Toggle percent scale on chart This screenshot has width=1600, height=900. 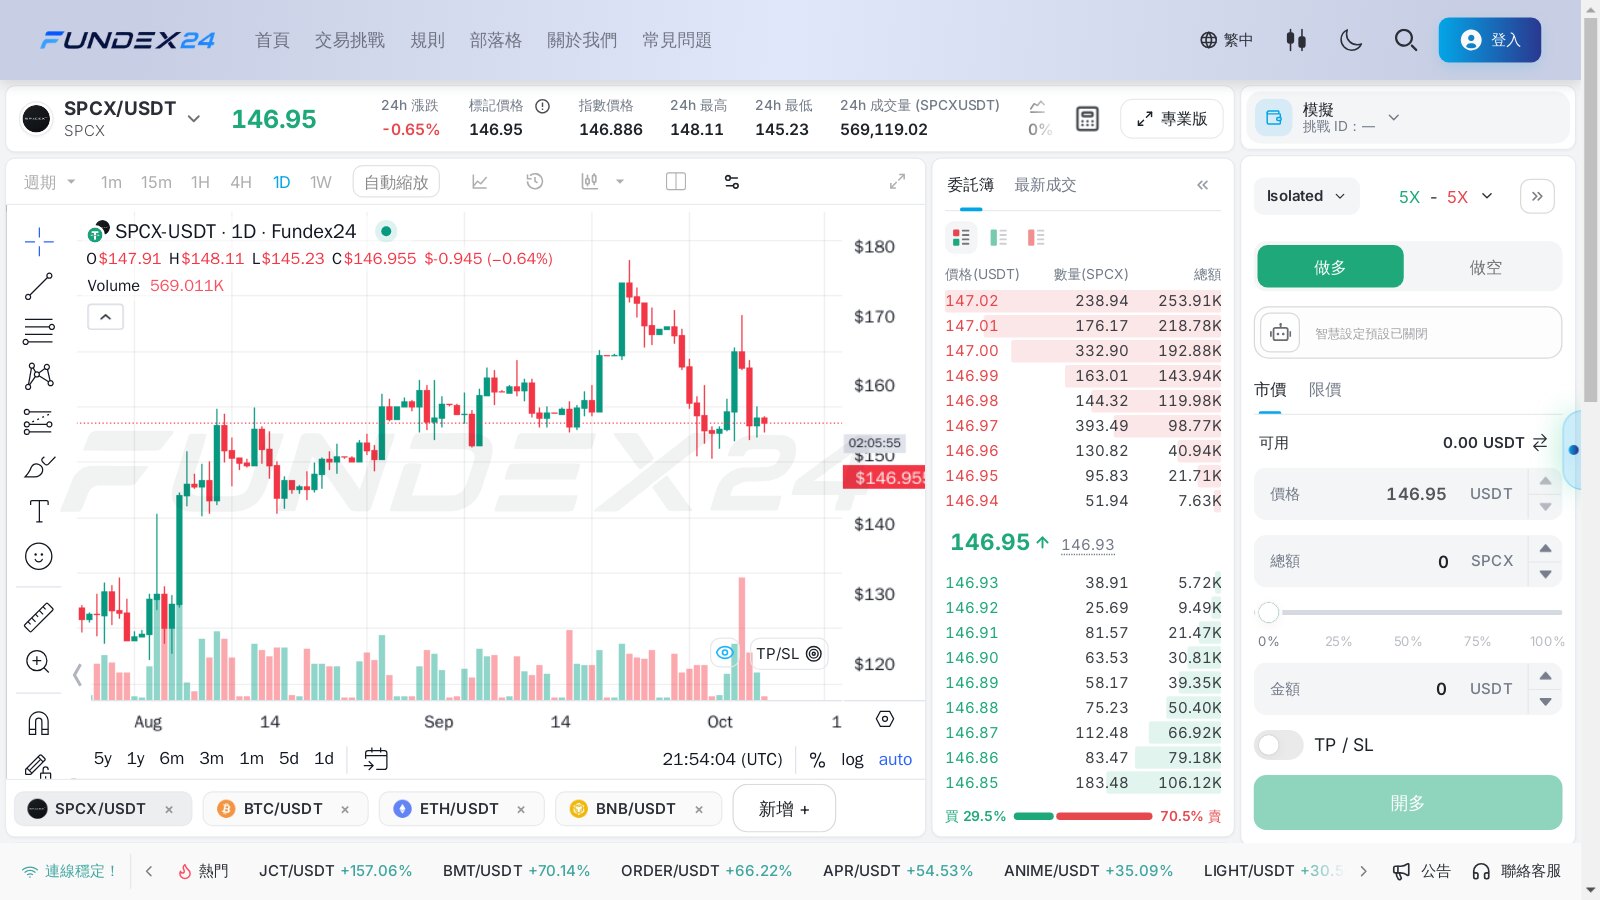click(817, 760)
